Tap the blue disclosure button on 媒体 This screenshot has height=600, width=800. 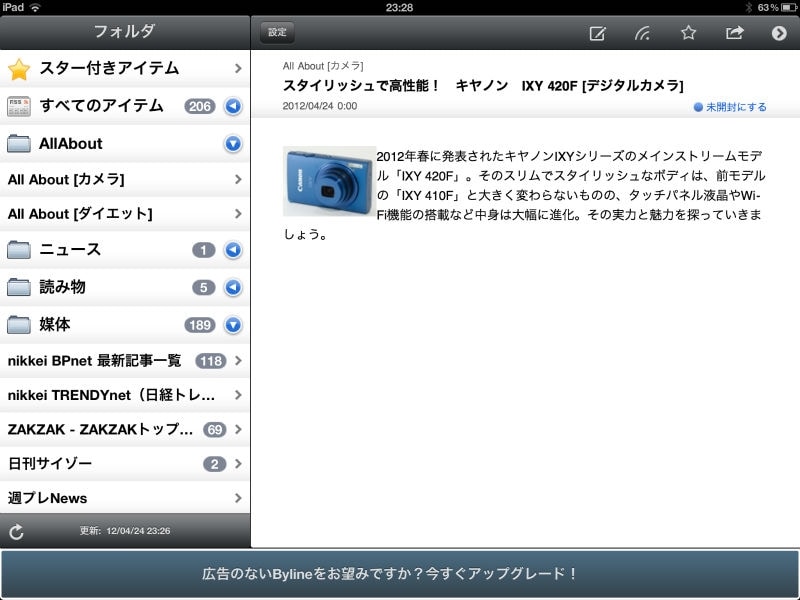232,325
